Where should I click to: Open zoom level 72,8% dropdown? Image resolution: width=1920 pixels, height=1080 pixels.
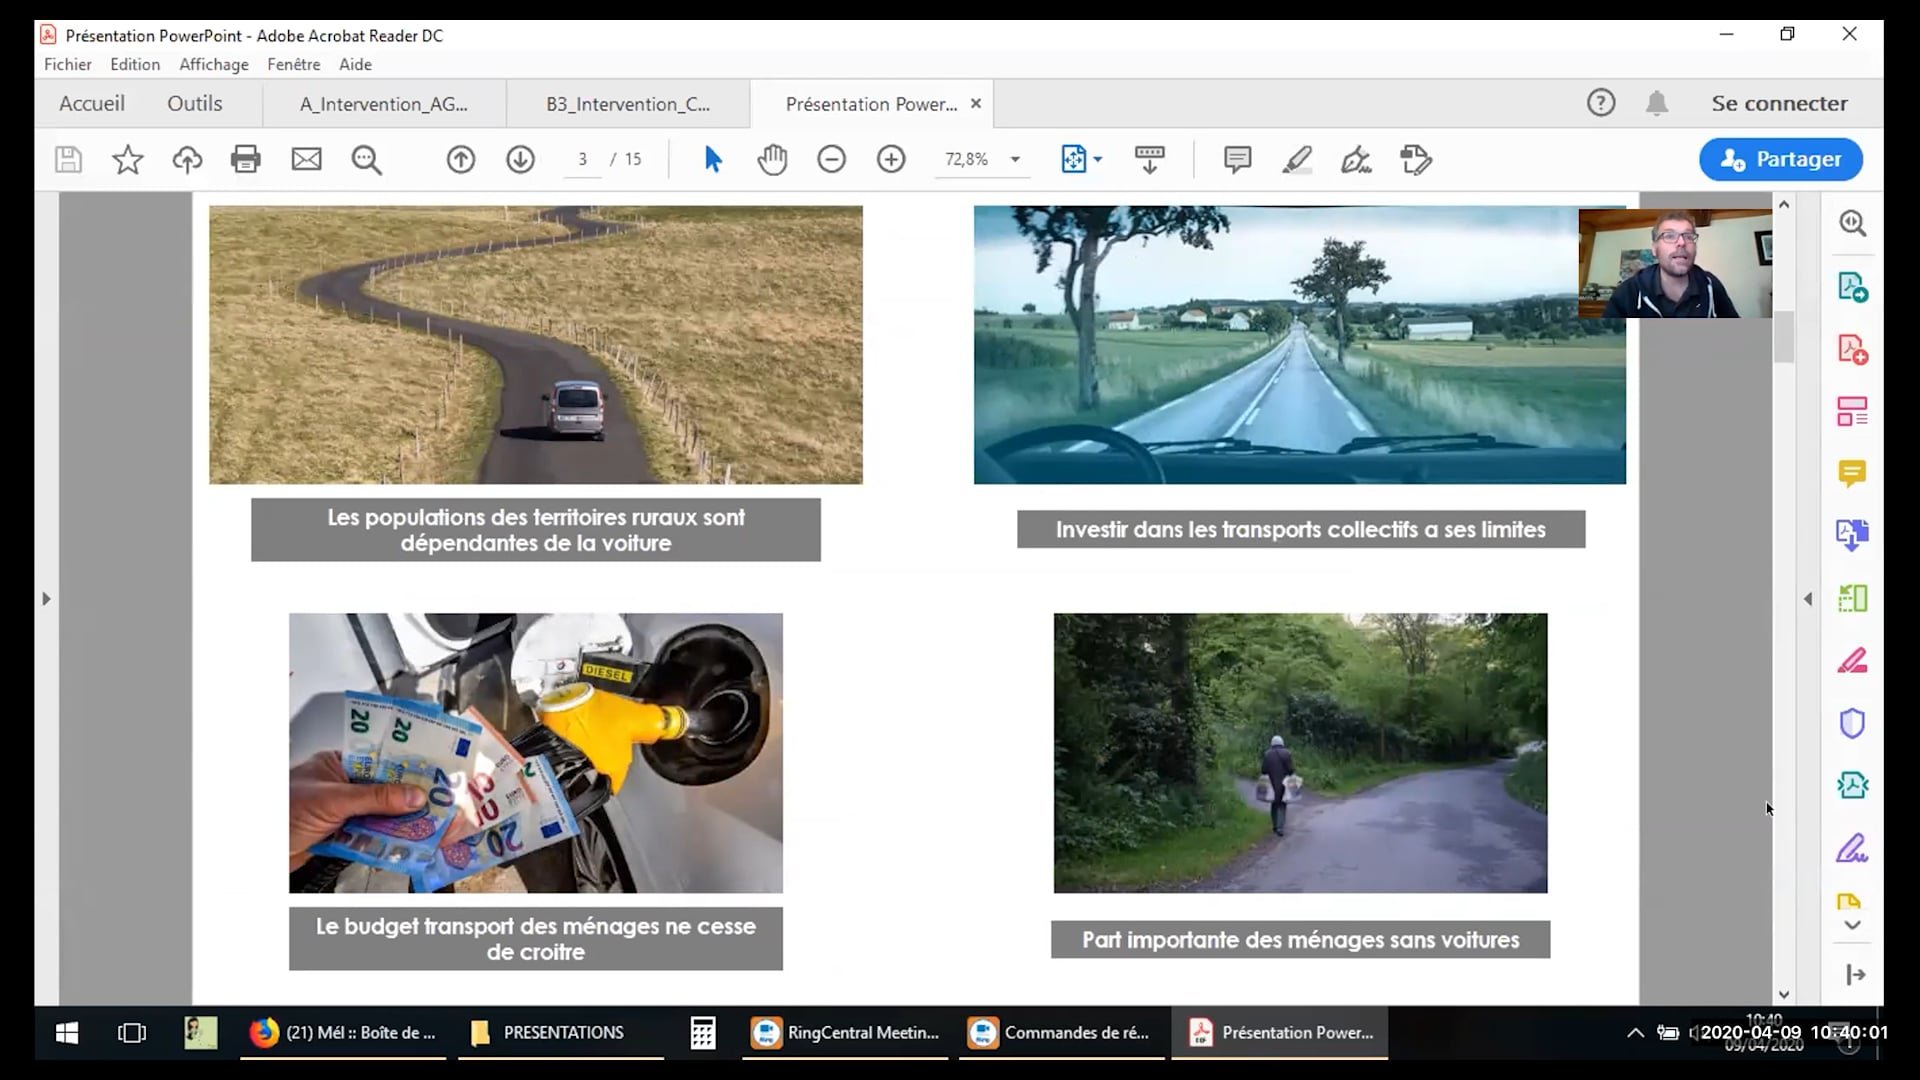click(x=1015, y=159)
